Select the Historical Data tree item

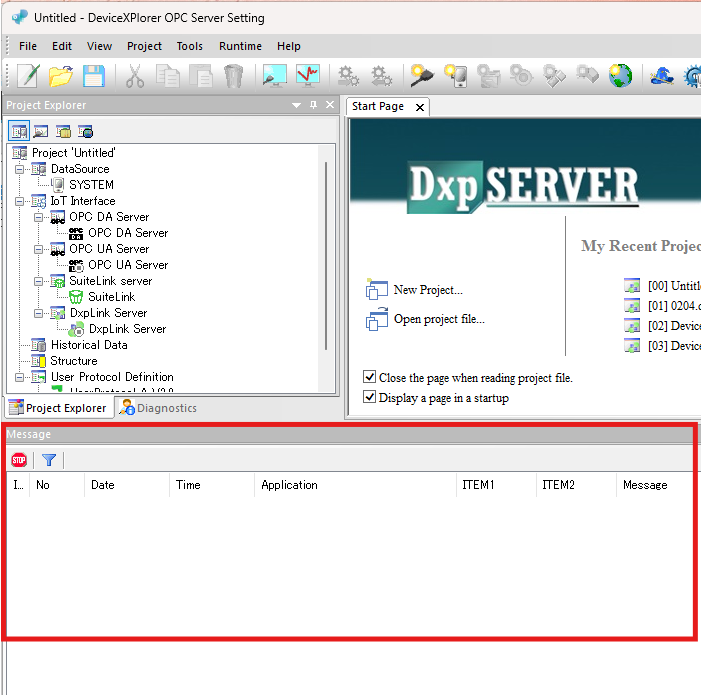click(x=89, y=345)
